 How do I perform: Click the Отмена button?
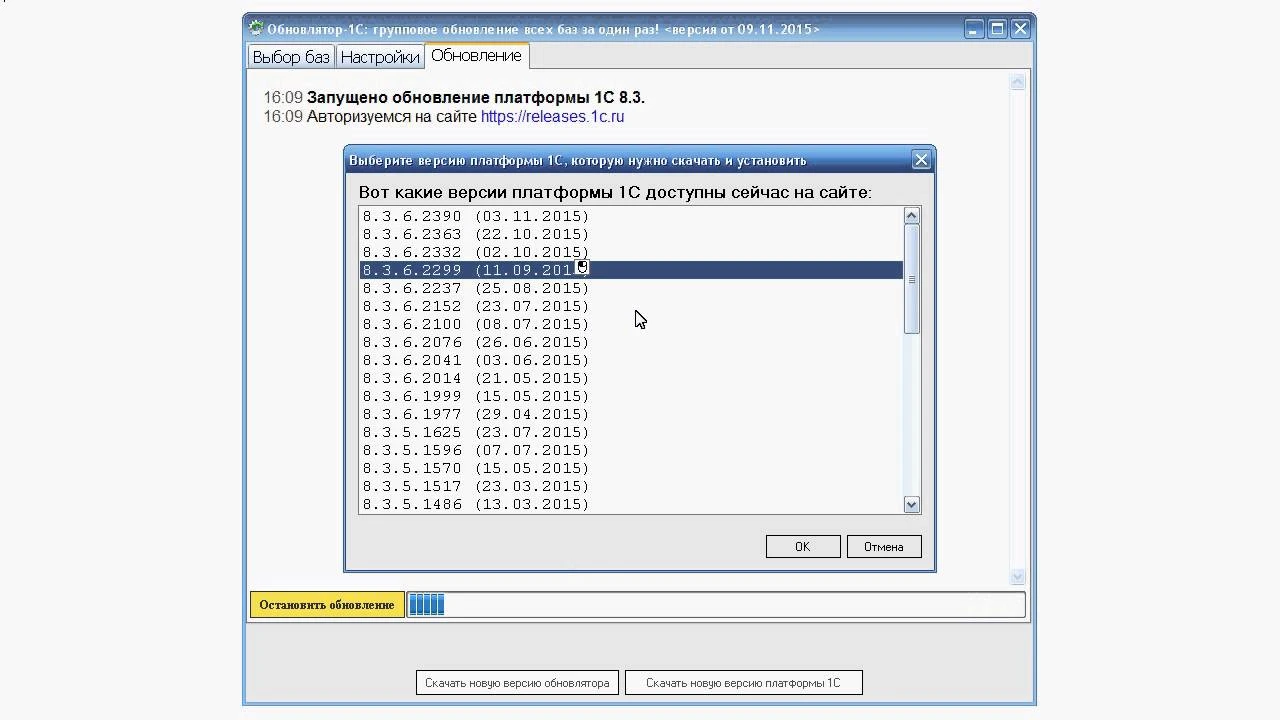click(884, 547)
